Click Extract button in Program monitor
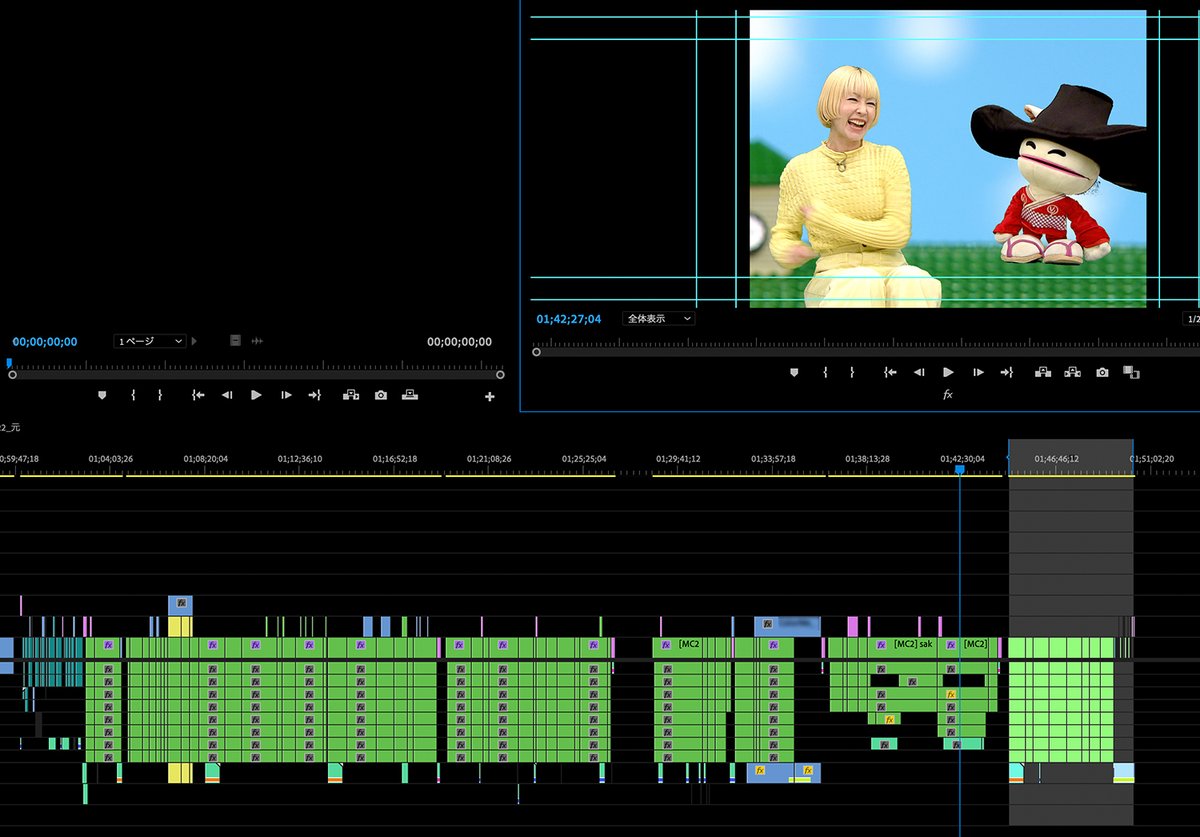 click(x=1073, y=372)
